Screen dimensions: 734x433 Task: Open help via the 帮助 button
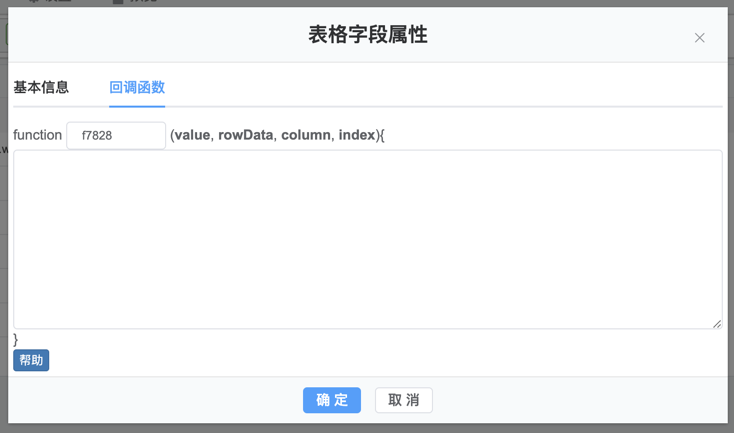click(31, 360)
